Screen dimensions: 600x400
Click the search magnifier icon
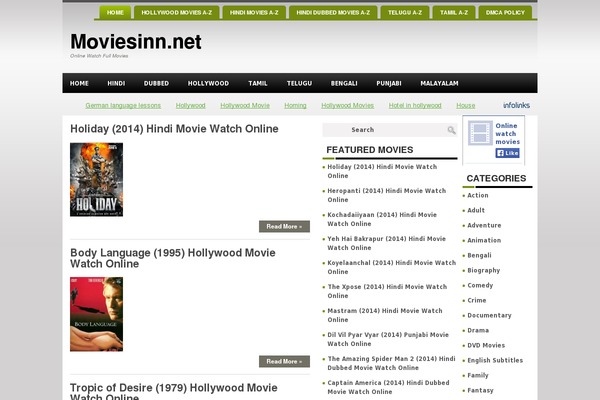click(x=451, y=130)
